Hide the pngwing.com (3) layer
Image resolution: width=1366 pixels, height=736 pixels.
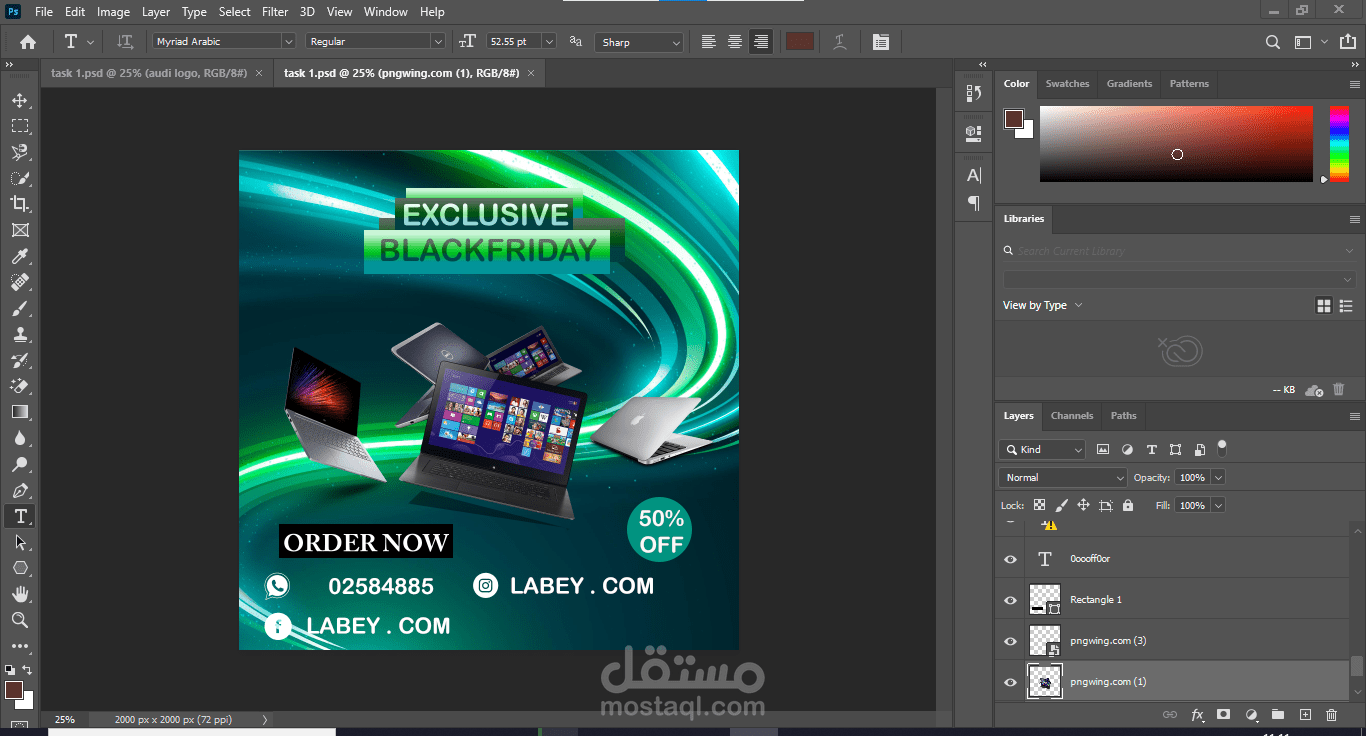(1010, 641)
